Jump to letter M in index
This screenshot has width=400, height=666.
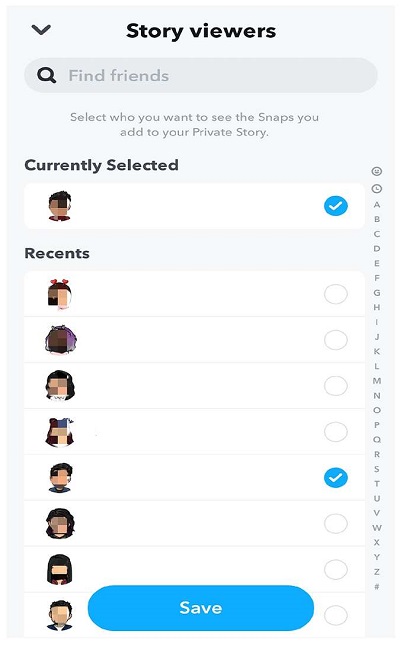pos(377,381)
